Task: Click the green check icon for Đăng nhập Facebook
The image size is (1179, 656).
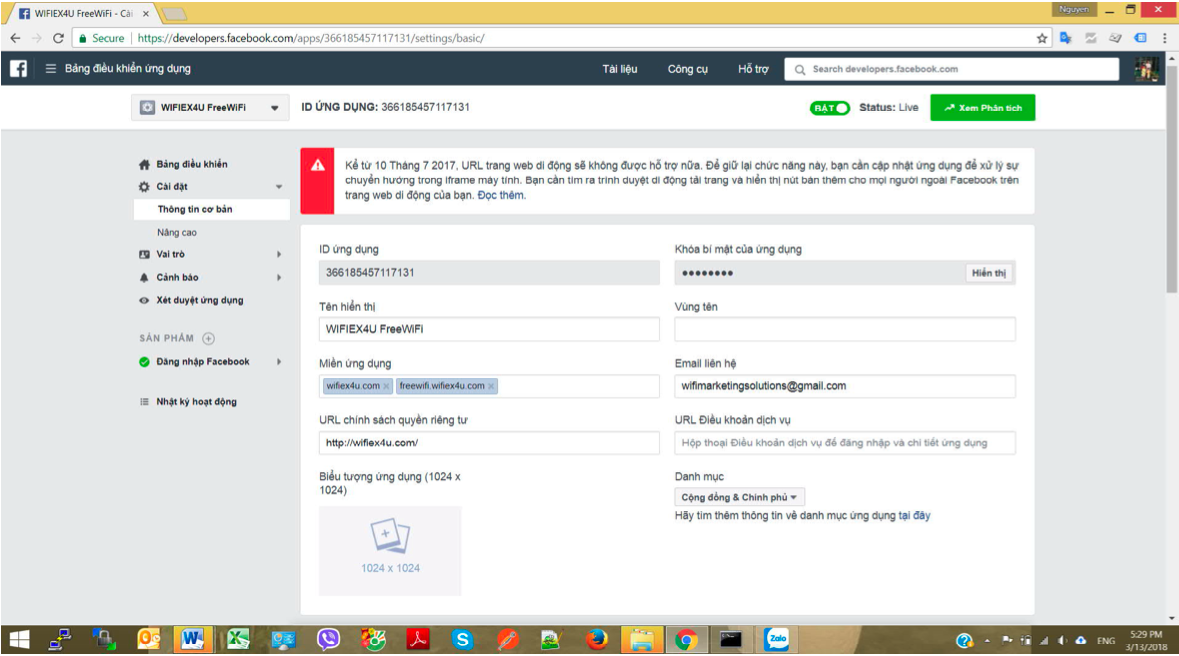Action: (x=144, y=362)
